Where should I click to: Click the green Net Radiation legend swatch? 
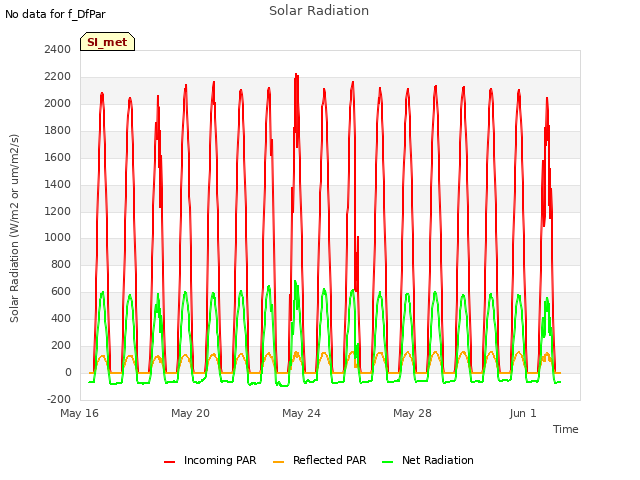point(388,462)
